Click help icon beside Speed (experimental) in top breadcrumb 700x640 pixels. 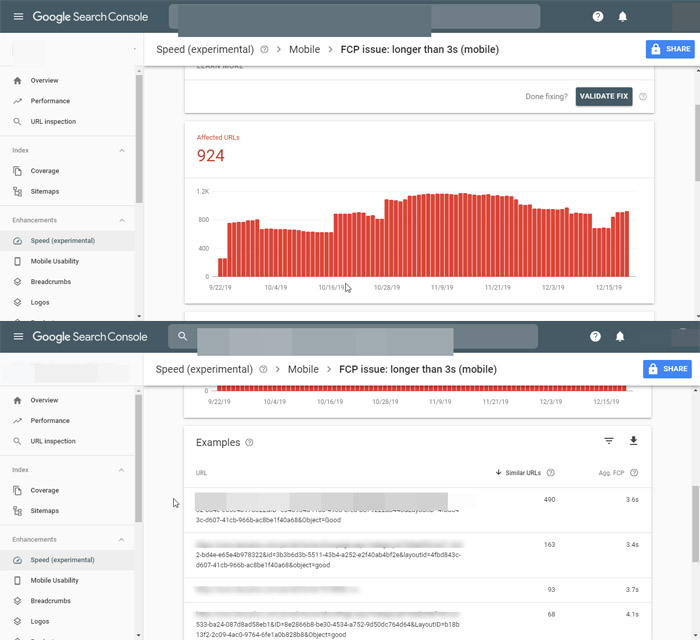[x=264, y=50]
